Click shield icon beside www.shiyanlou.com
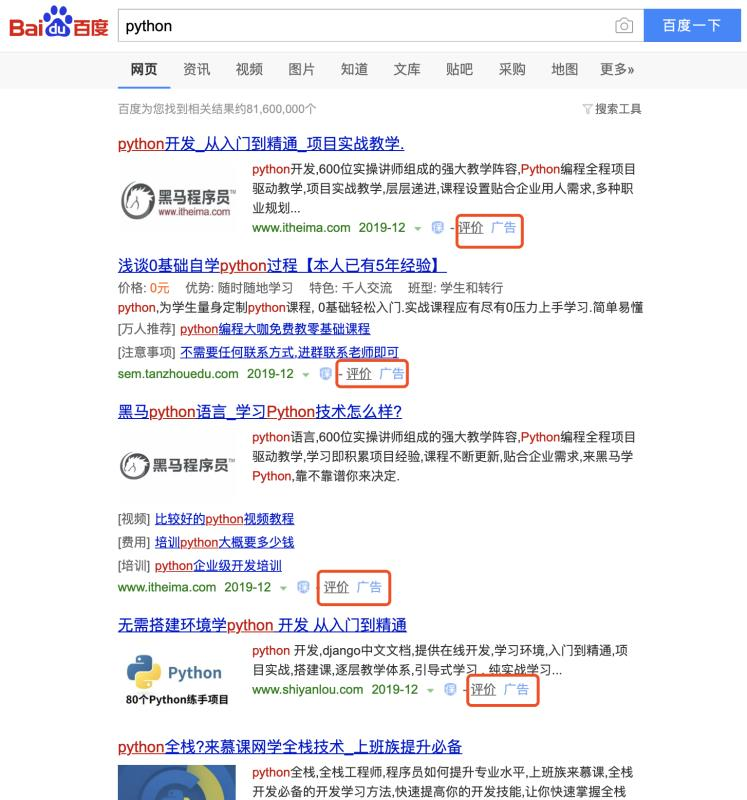 pyautogui.click(x=450, y=690)
